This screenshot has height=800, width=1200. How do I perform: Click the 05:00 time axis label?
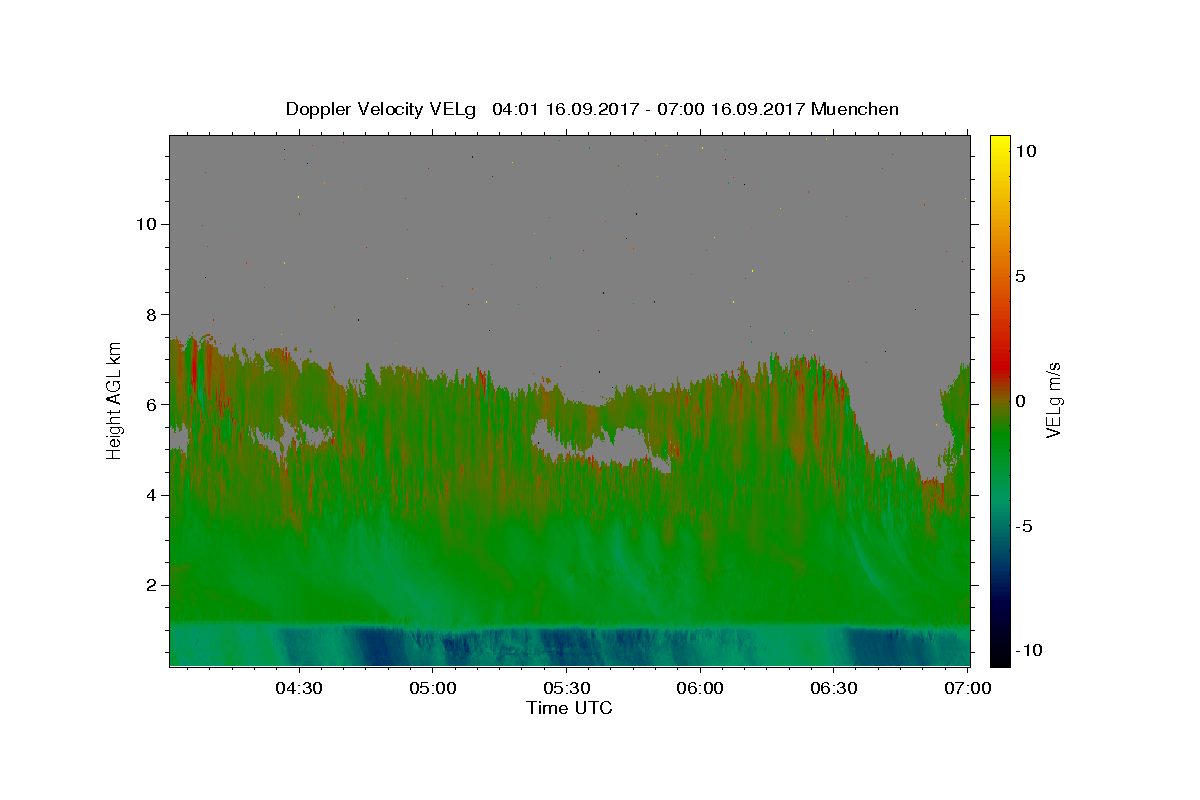(433, 688)
